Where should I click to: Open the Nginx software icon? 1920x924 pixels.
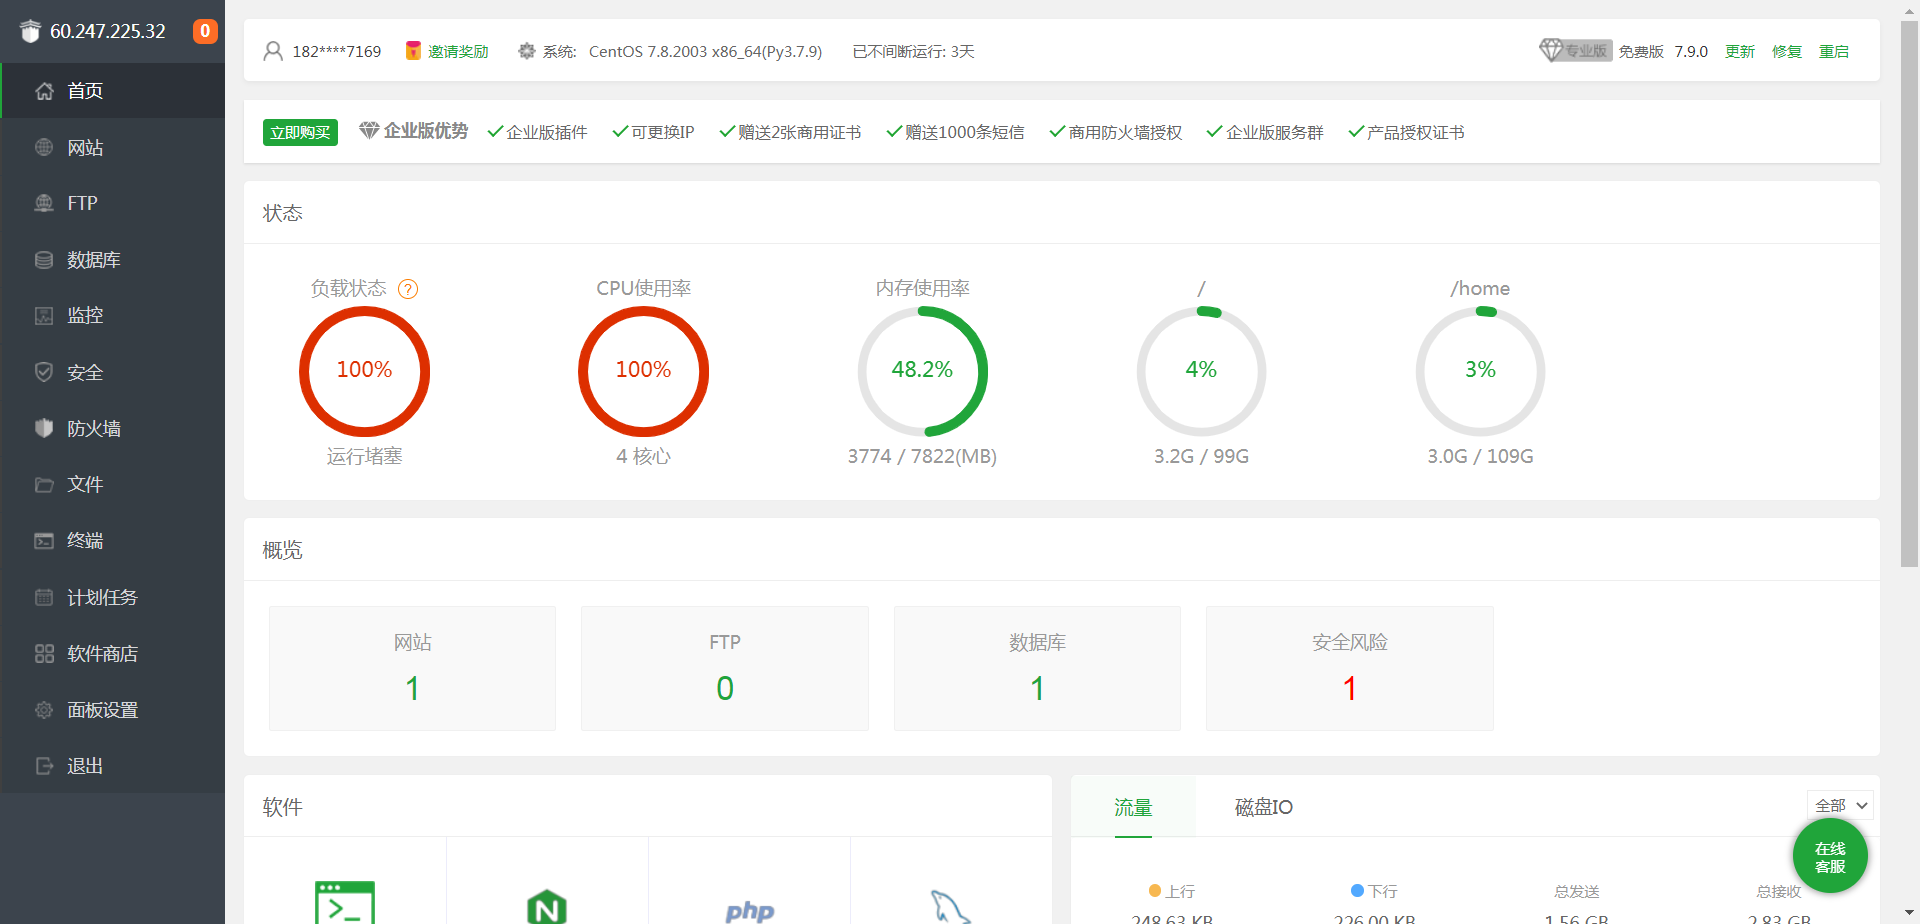click(547, 906)
